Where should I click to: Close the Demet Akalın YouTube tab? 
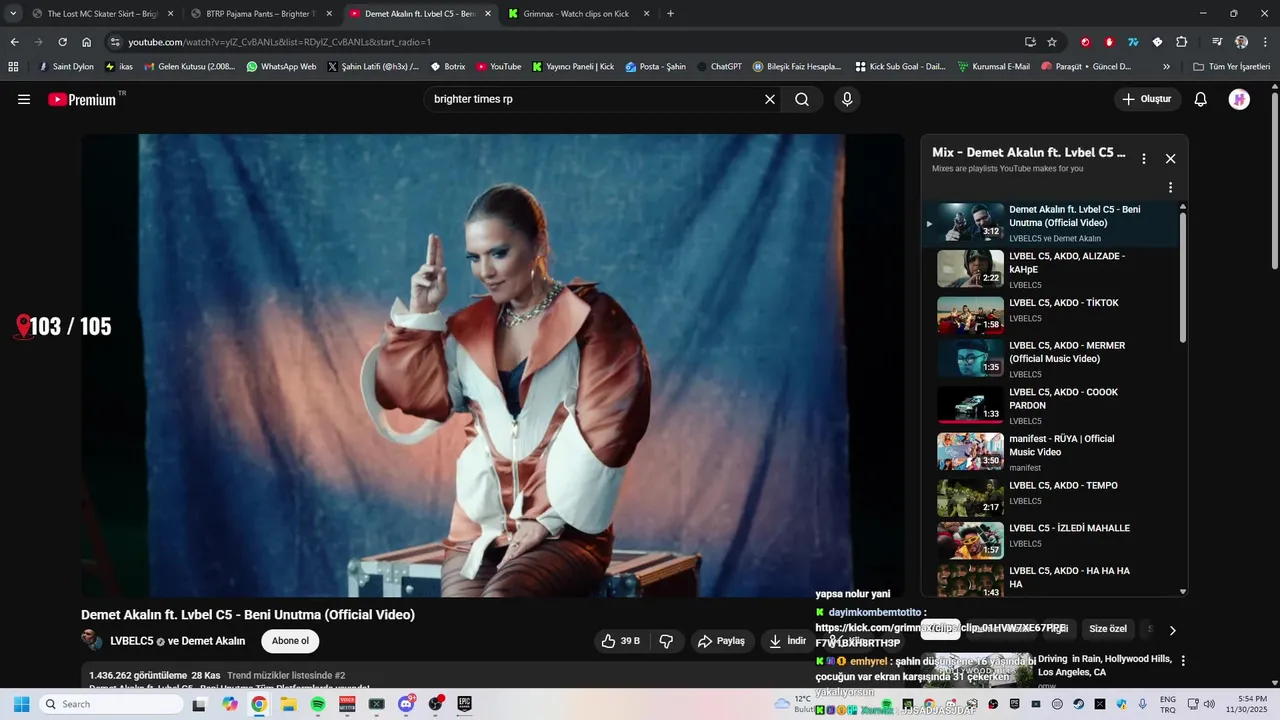click(x=488, y=14)
